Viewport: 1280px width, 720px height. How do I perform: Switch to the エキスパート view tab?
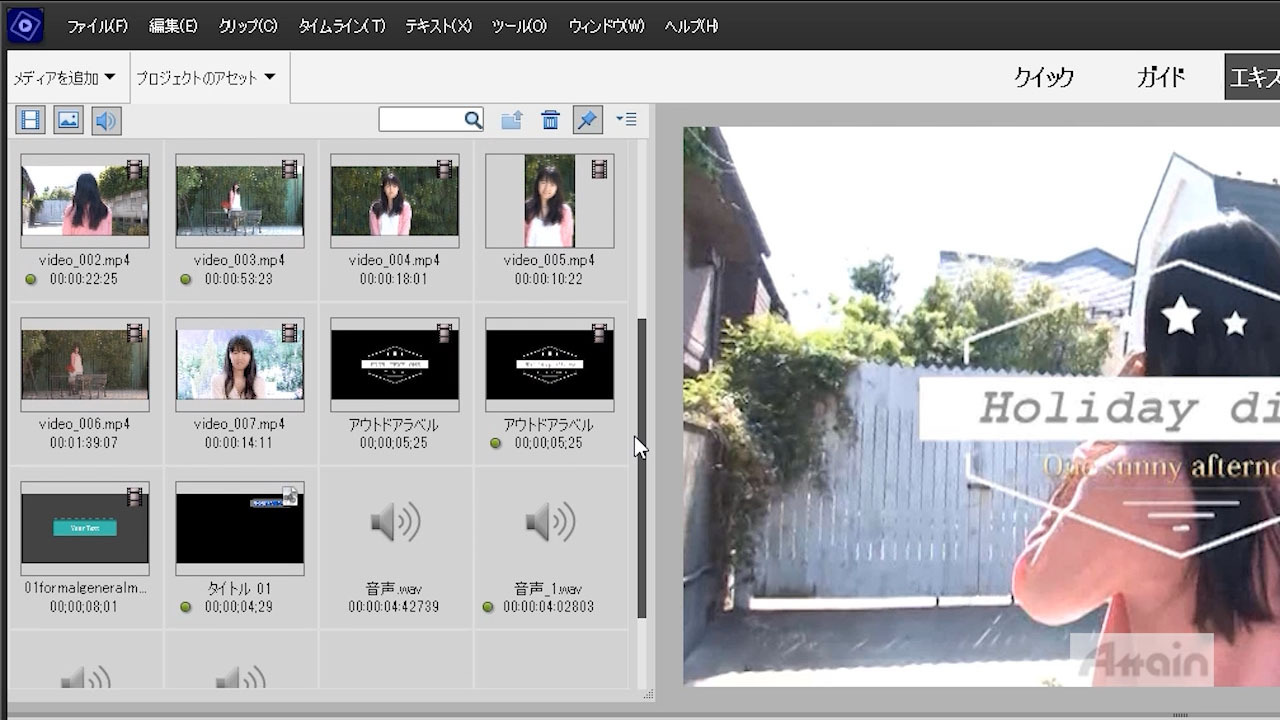[1252, 77]
